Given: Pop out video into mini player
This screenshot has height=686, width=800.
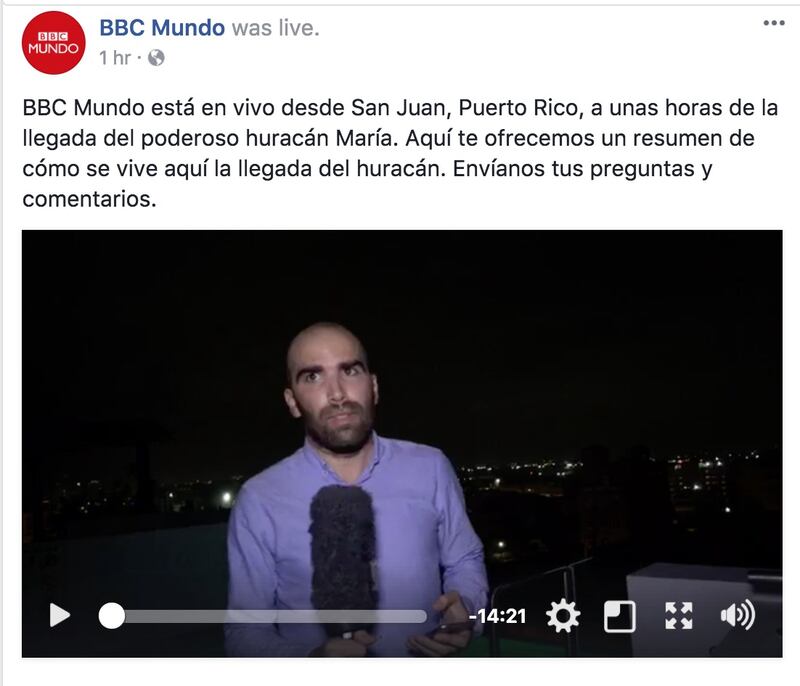Looking at the screenshot, I should (619, 616).
